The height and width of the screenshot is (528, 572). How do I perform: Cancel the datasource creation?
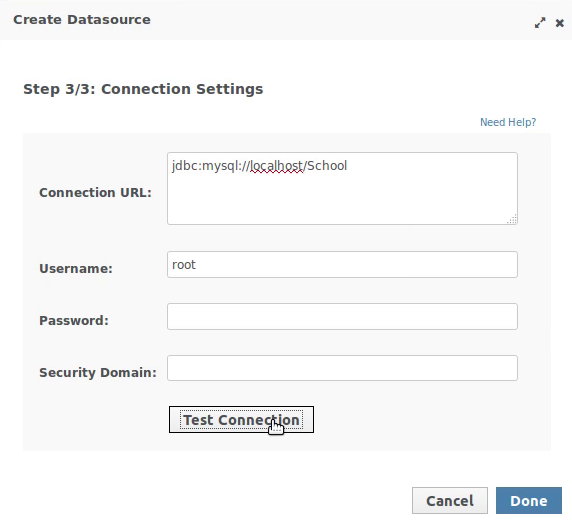pos(450,501)
